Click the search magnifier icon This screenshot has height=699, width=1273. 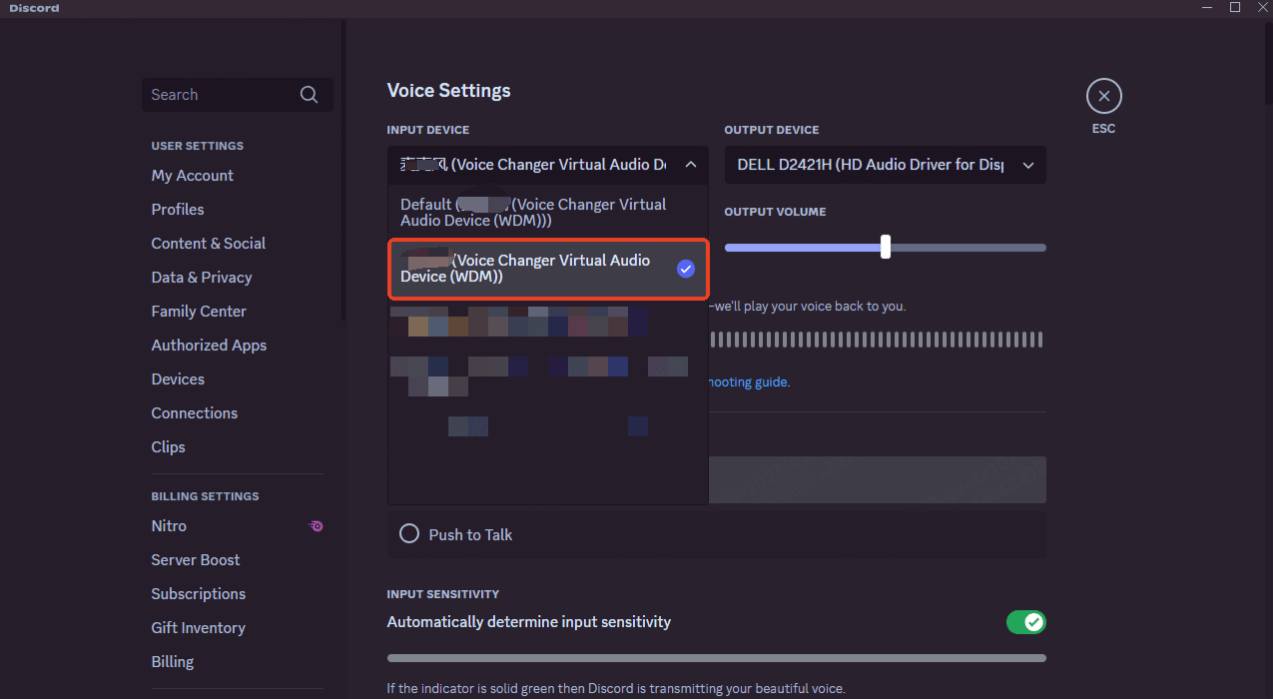[309, 95]
